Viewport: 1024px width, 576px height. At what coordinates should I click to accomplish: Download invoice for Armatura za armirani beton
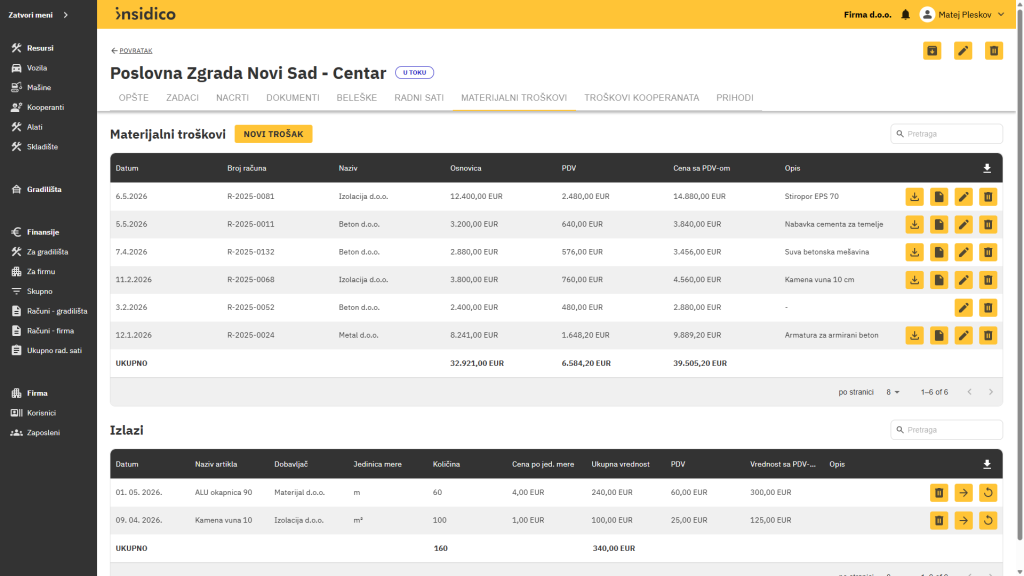coord(914,336)
